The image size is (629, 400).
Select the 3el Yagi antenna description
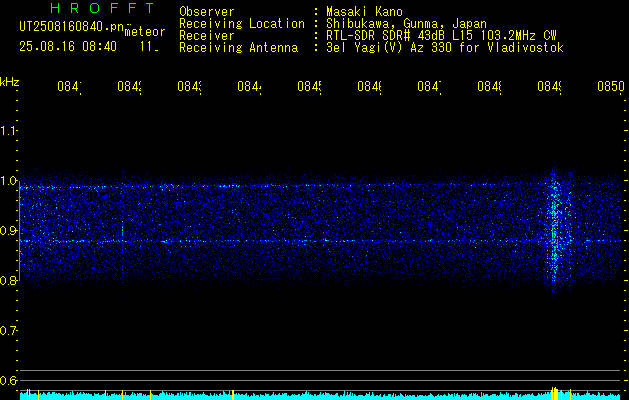click(445, 48)
